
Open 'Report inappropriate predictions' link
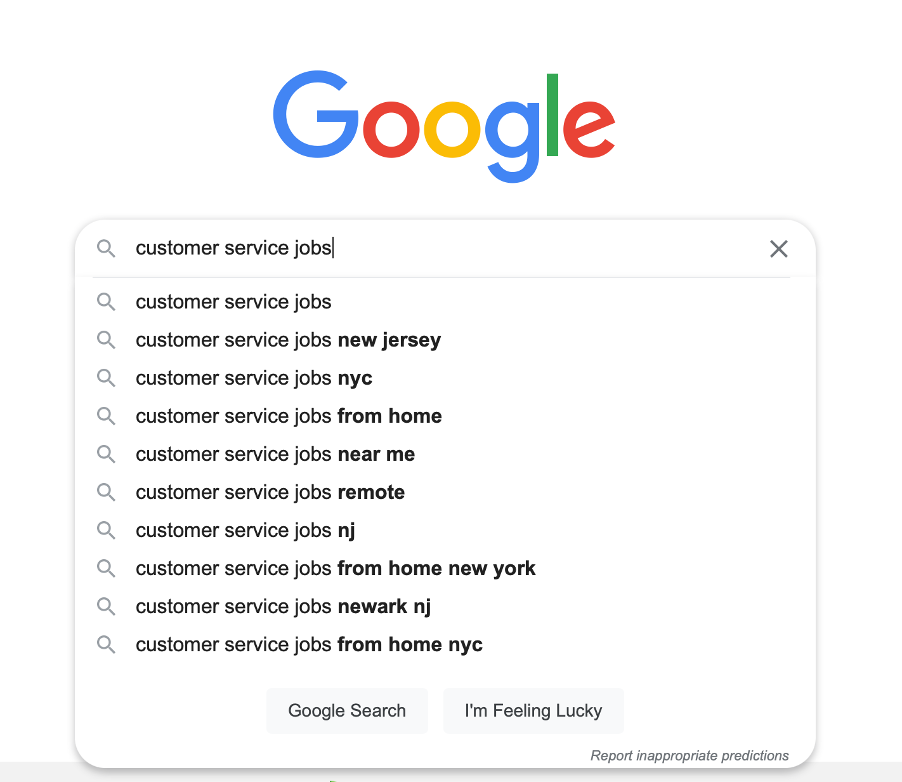[689, 755]
